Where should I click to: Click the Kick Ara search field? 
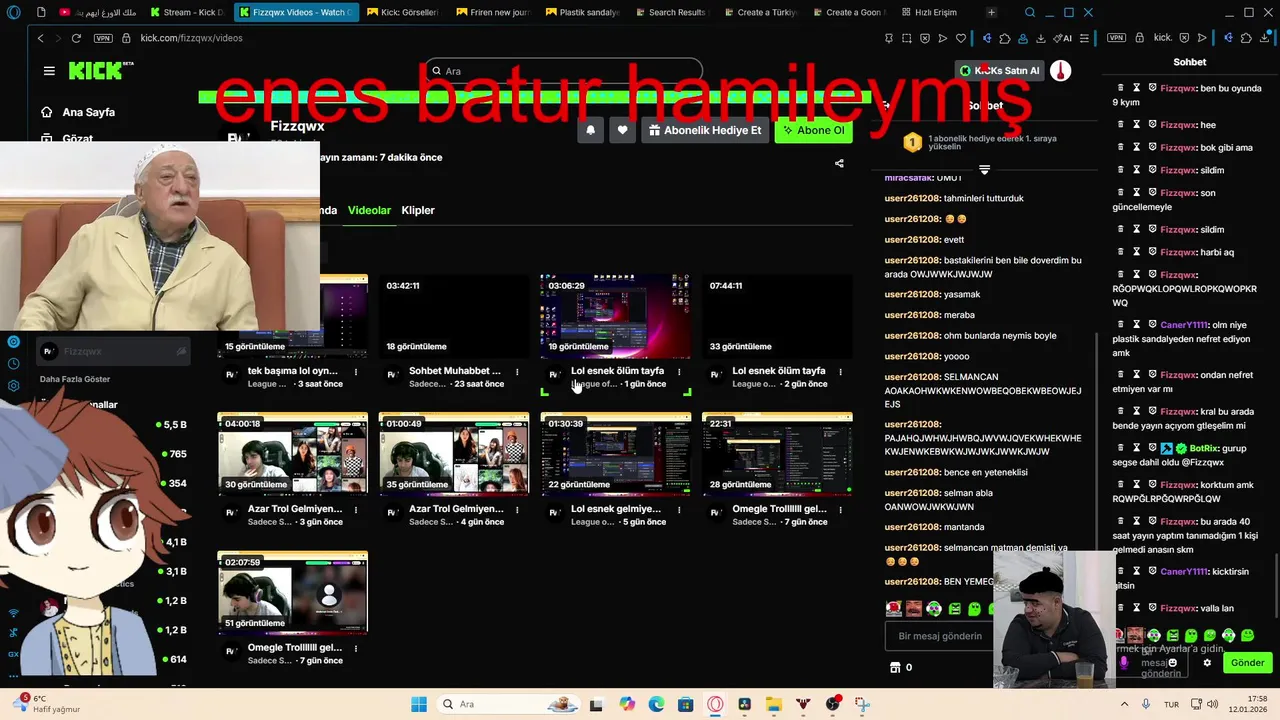[x=563, y=71]
